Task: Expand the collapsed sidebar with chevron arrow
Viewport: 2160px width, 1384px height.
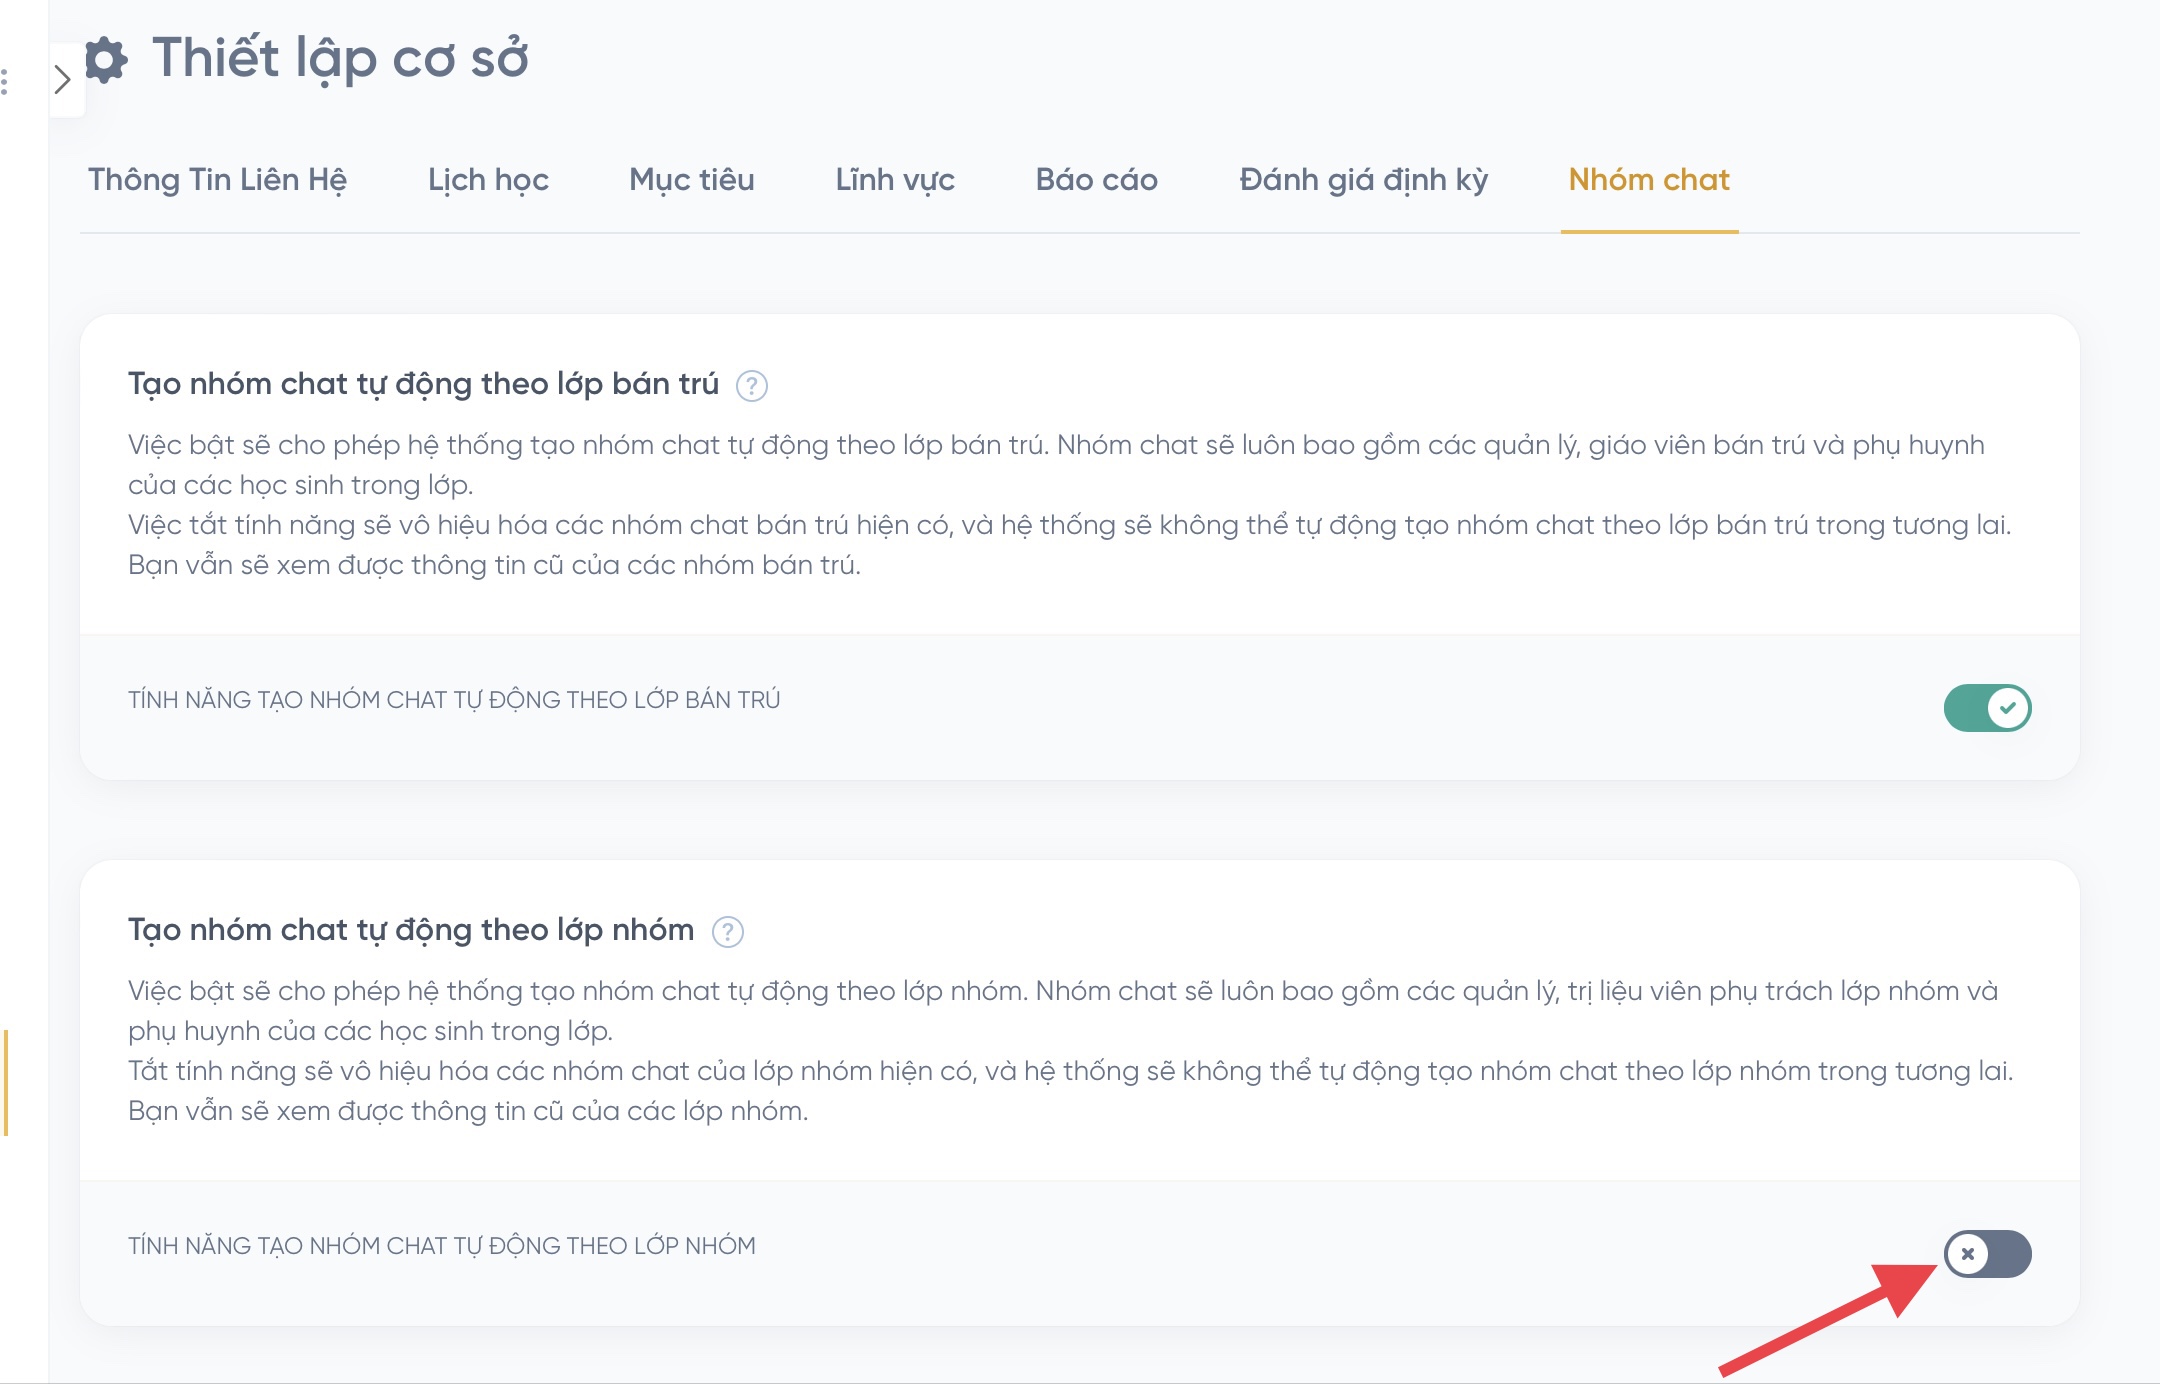Action: click(63, 80)
